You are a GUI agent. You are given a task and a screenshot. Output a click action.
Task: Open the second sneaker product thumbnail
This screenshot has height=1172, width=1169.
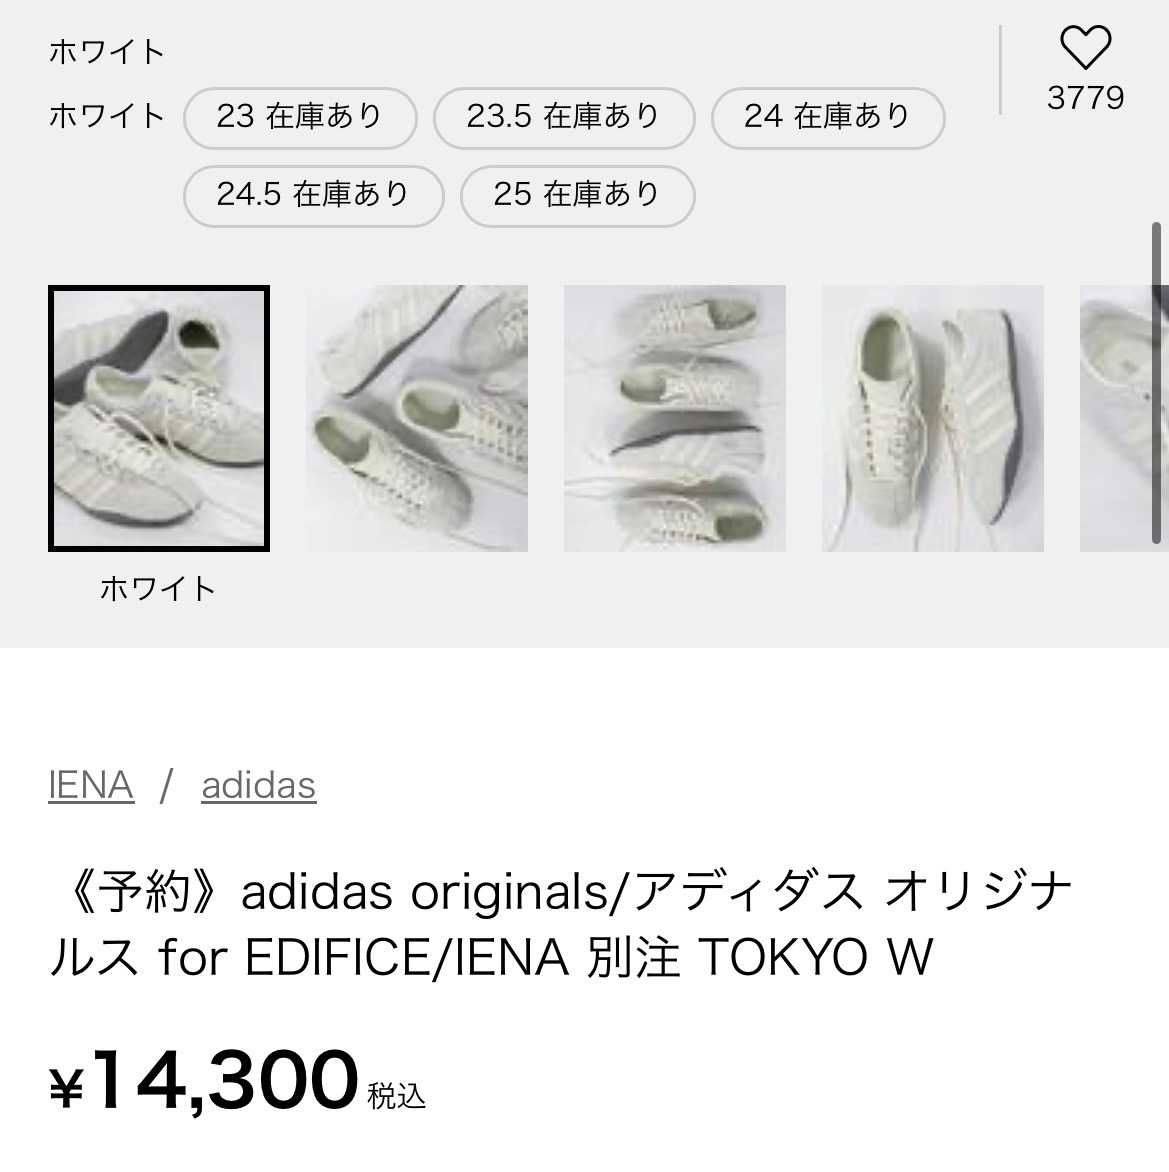(x=417, y=418)
